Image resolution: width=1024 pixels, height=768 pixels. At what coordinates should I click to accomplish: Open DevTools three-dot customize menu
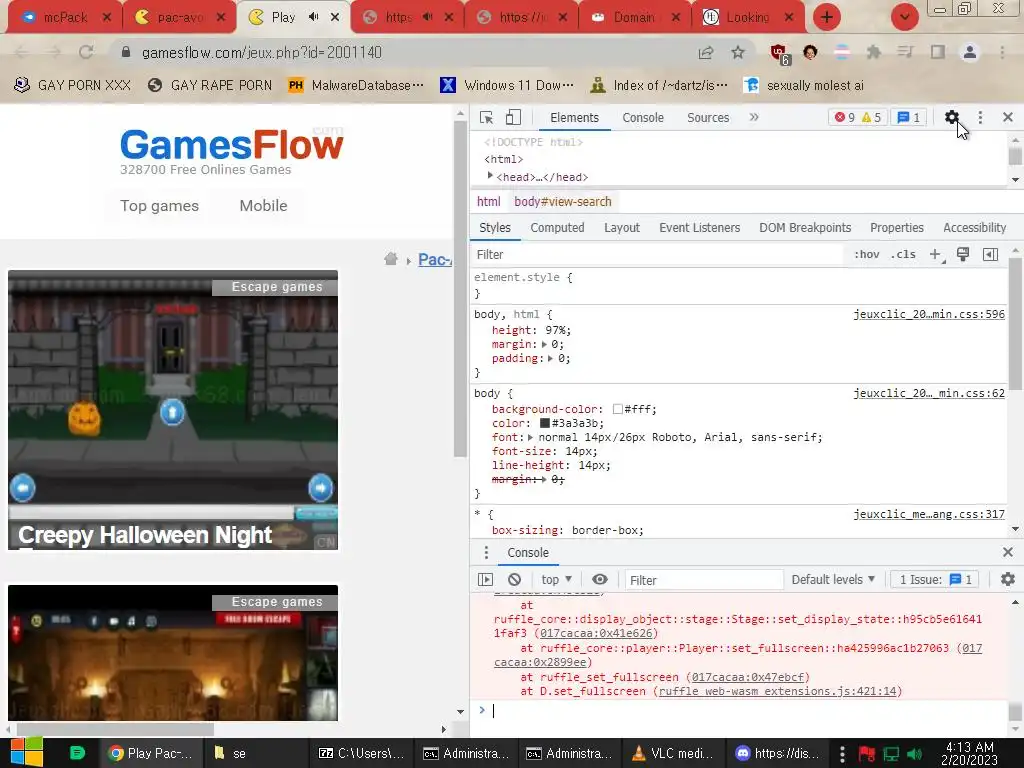(x=980, y=118)
